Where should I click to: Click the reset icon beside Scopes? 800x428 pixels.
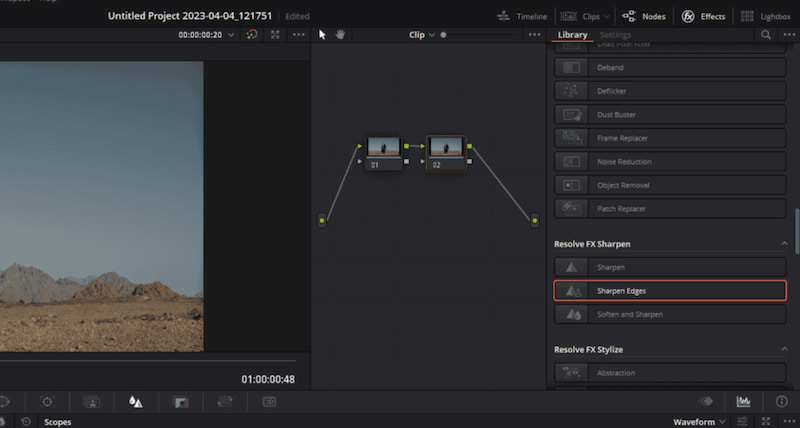(26, 422)
